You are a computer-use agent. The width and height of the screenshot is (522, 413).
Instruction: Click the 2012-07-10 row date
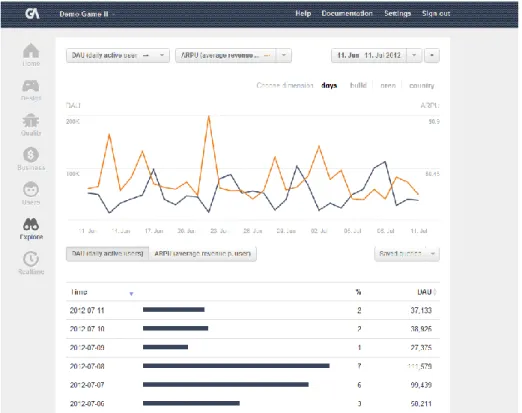[87, 329]
